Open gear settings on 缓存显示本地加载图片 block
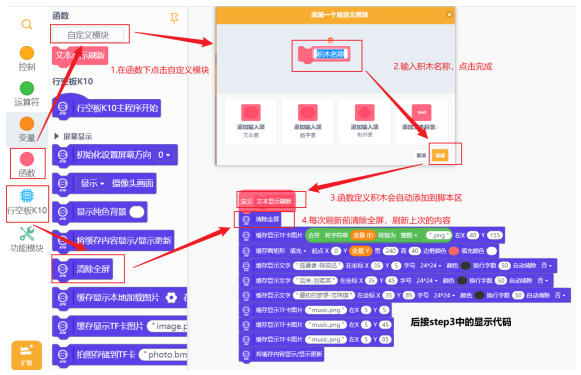Screen dimensions: 581x375 171,298
